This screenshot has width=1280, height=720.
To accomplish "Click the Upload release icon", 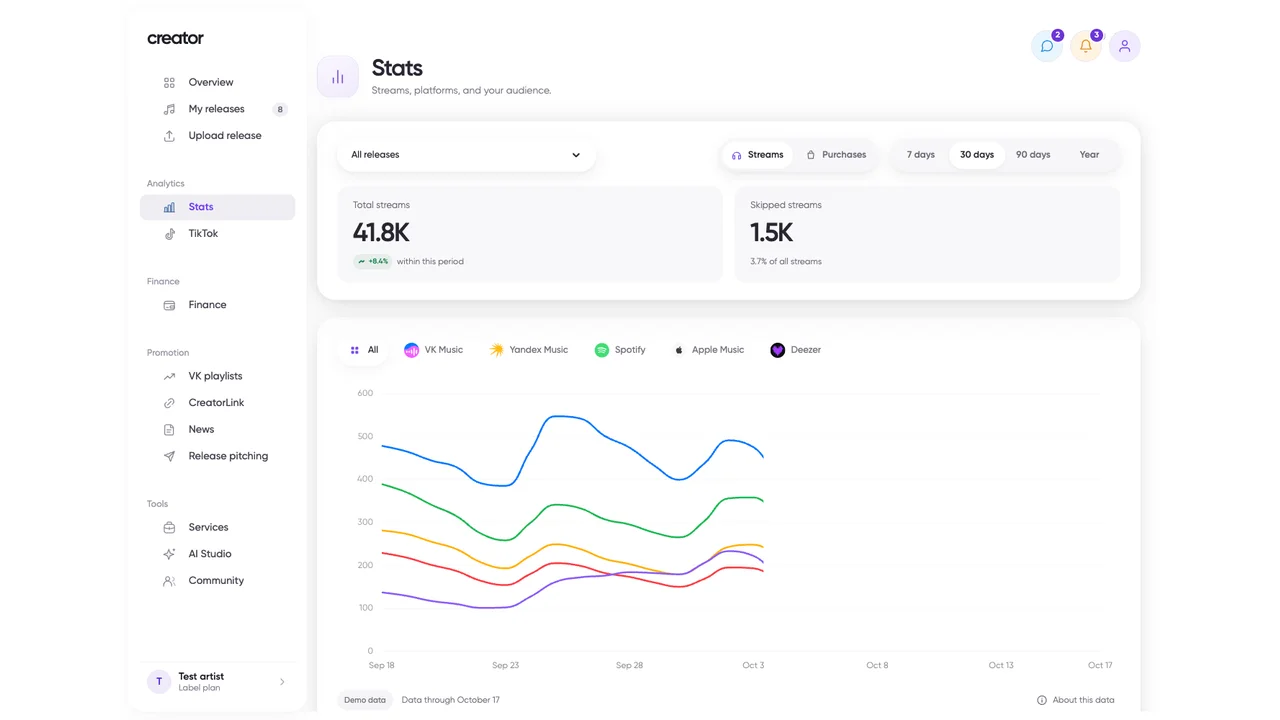I will tap(169, 136).
